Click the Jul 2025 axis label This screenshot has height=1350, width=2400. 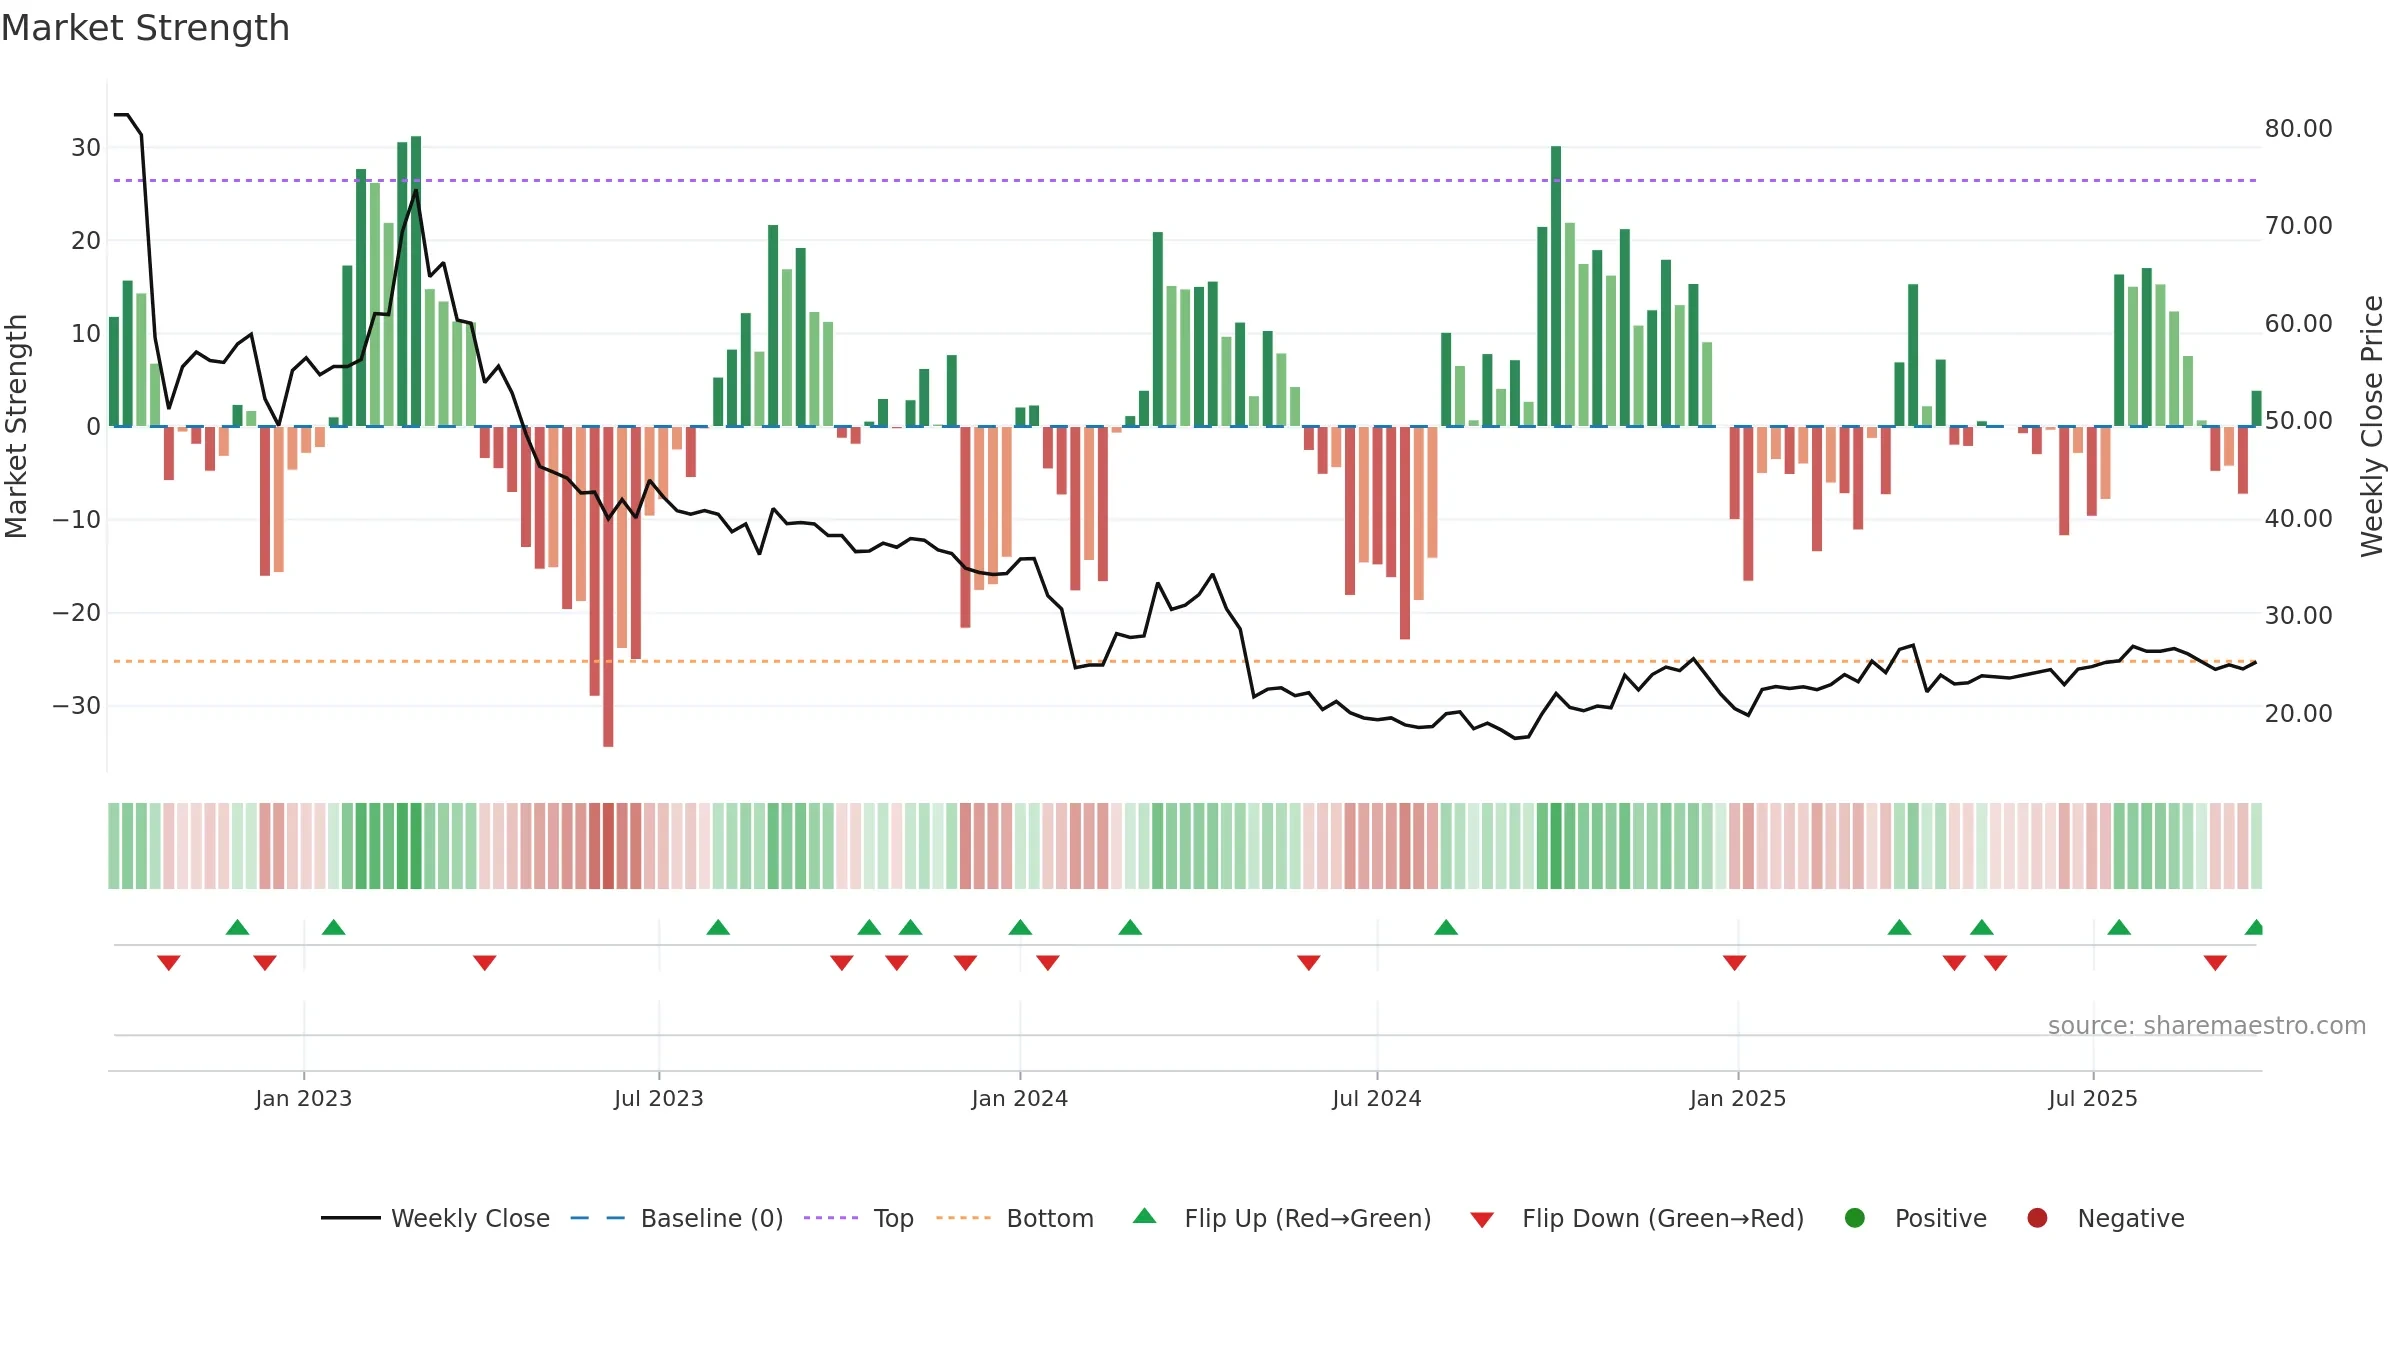click(2093, 1099)
